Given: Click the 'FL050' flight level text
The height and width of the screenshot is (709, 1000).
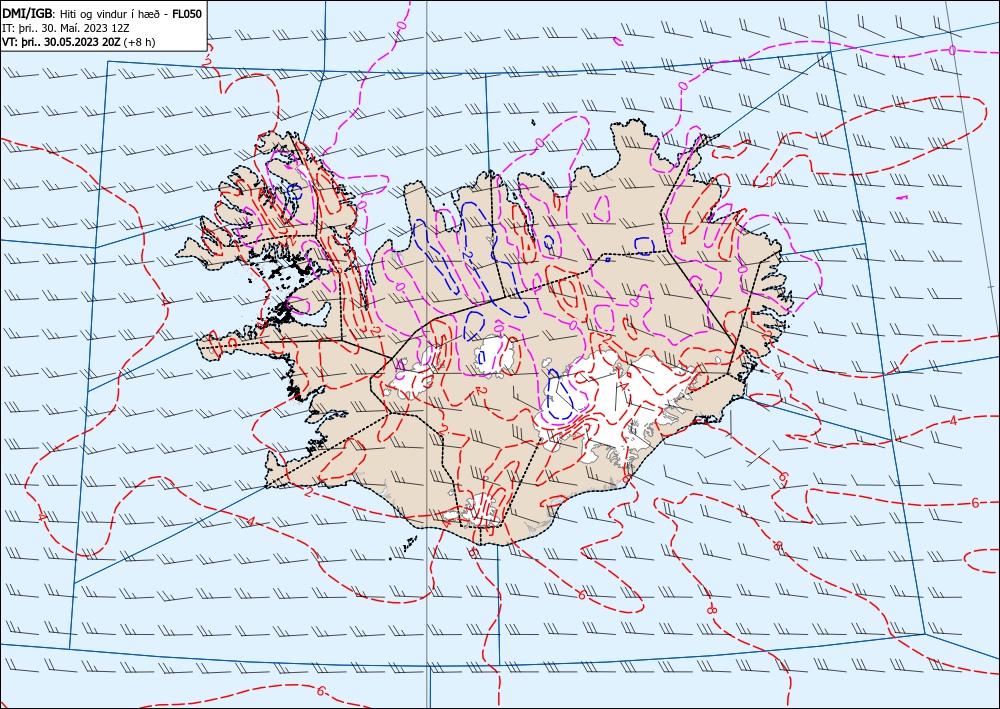Looking at the screenshot, I should pos(187,13).
